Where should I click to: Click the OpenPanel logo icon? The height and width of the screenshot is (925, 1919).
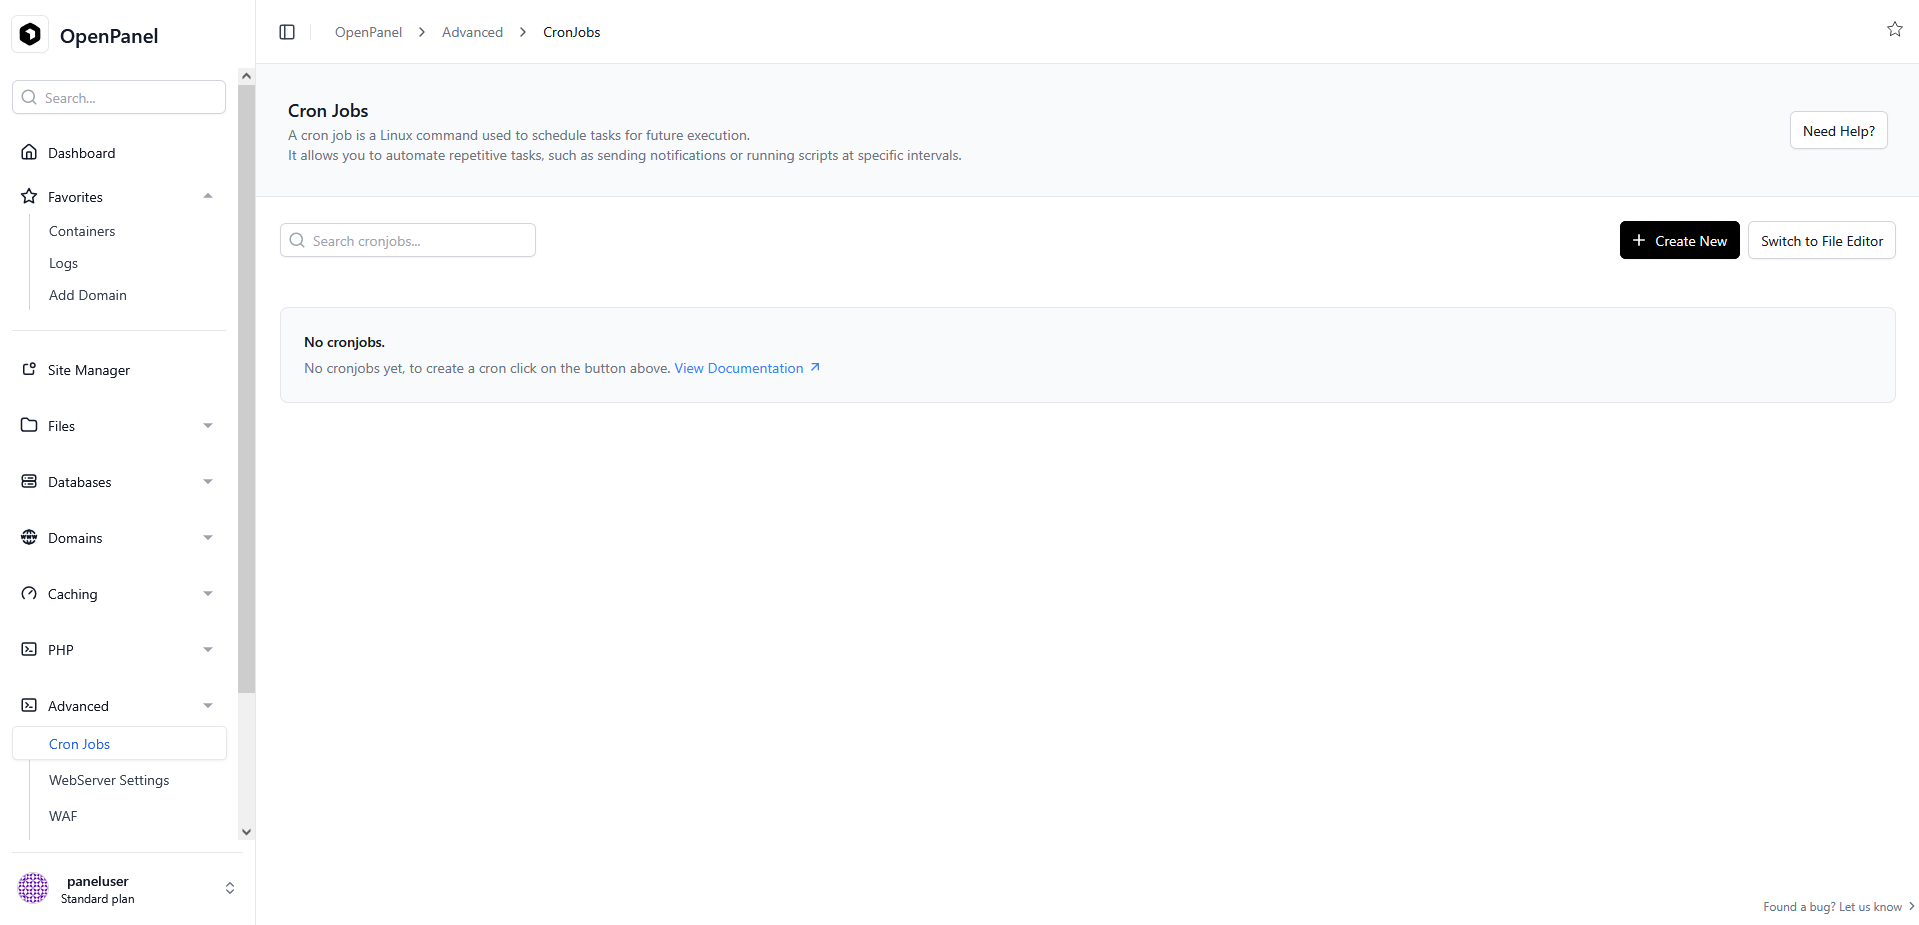[x=30, y=35]
